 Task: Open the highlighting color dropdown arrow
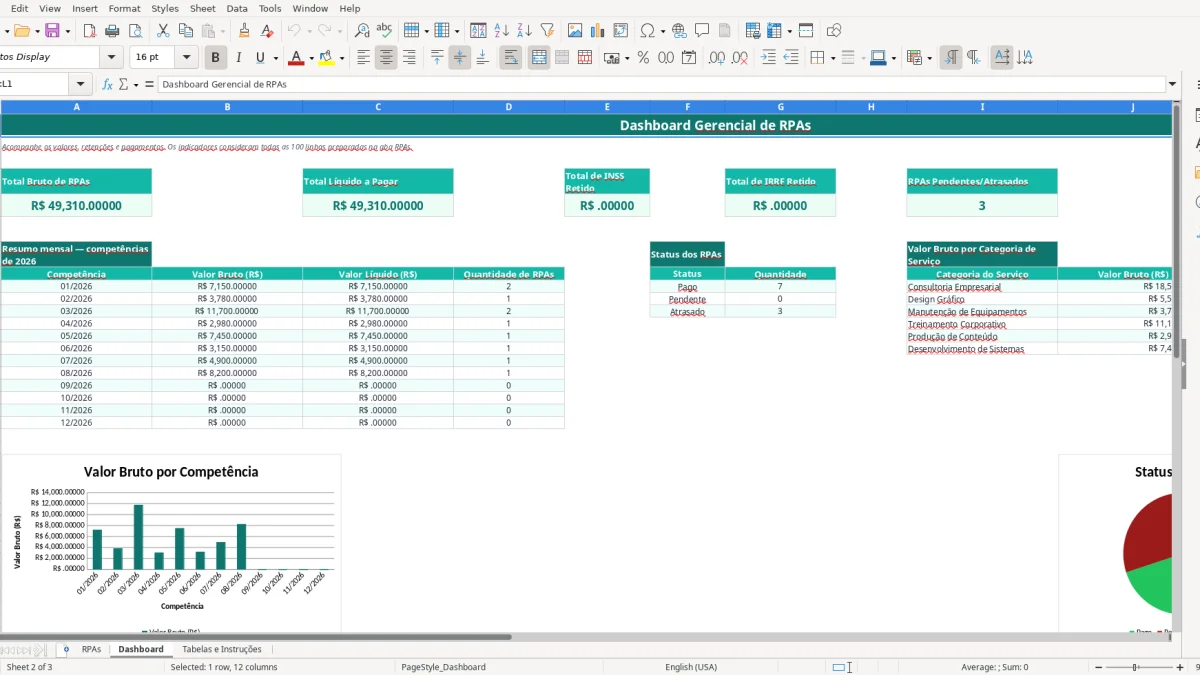(x=341, y=58)
